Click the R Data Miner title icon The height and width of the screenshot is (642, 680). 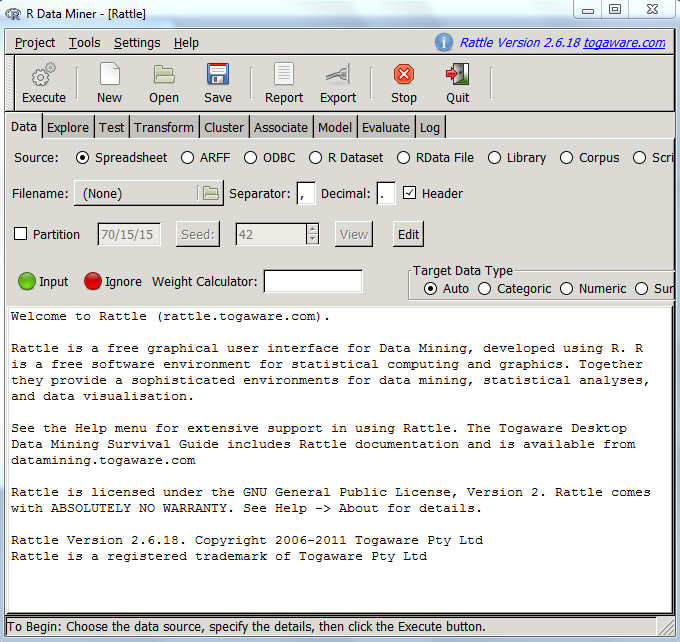pos(13,14)
